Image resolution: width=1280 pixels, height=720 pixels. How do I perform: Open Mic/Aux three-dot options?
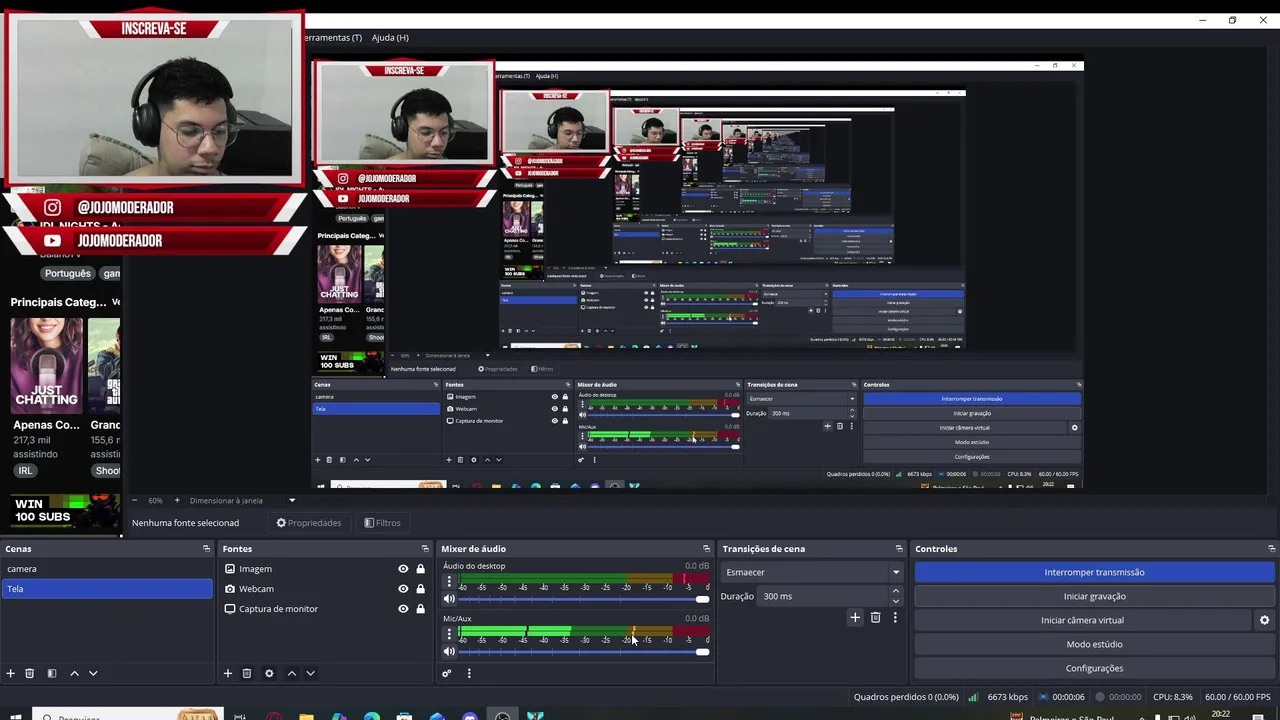pyautogui.click(x=449, y=634)
